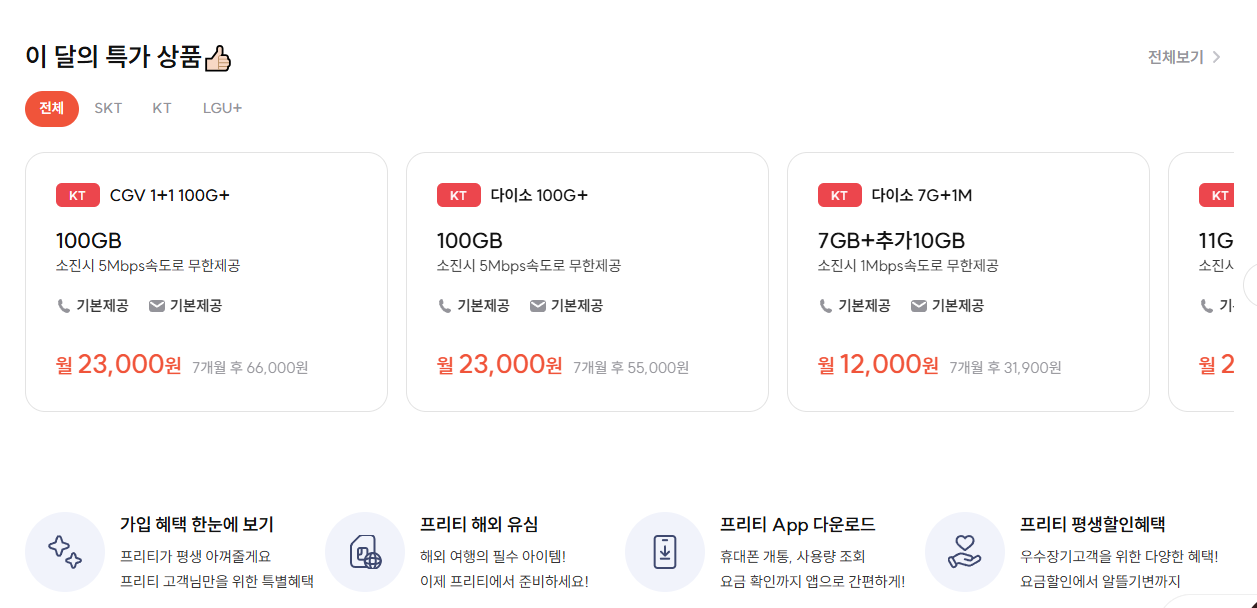Open the 전체보기 view-all link
This screenshot has height=608, width=1257.
pos(1175,57)
